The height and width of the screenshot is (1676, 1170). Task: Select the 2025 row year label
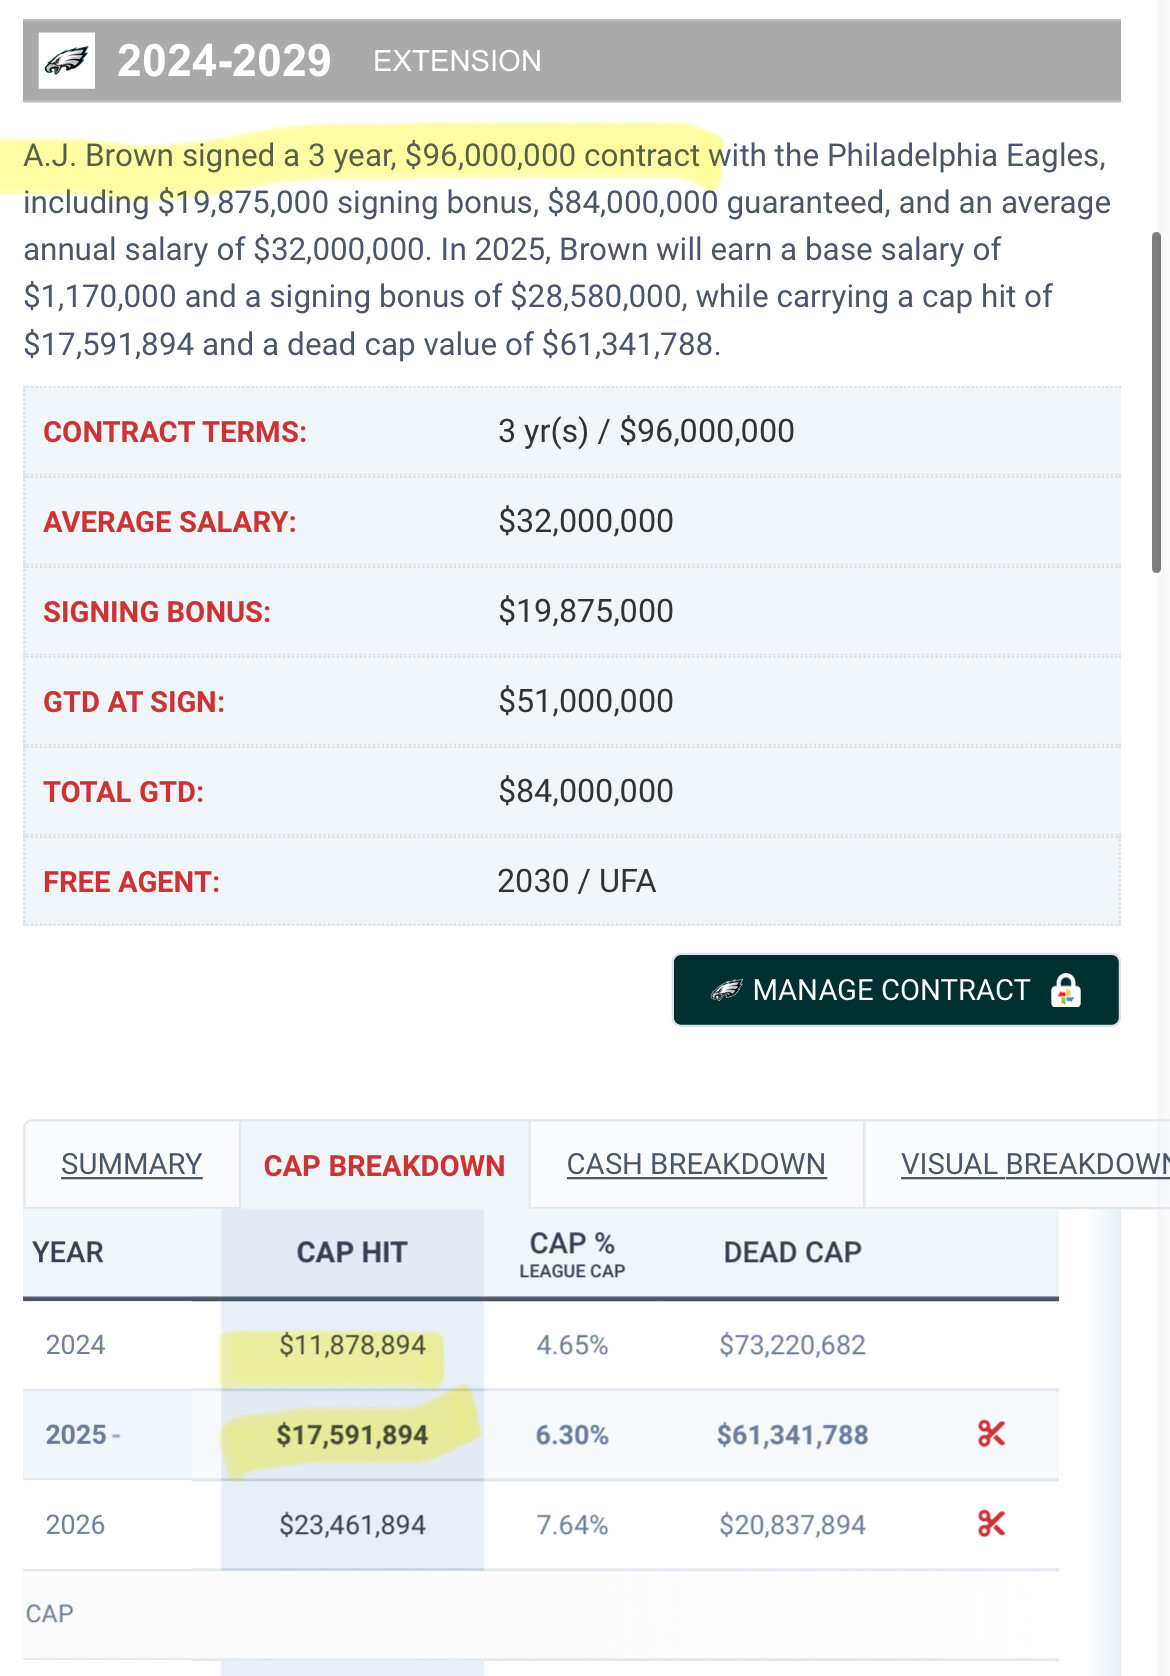click(x=76, y=1434)
